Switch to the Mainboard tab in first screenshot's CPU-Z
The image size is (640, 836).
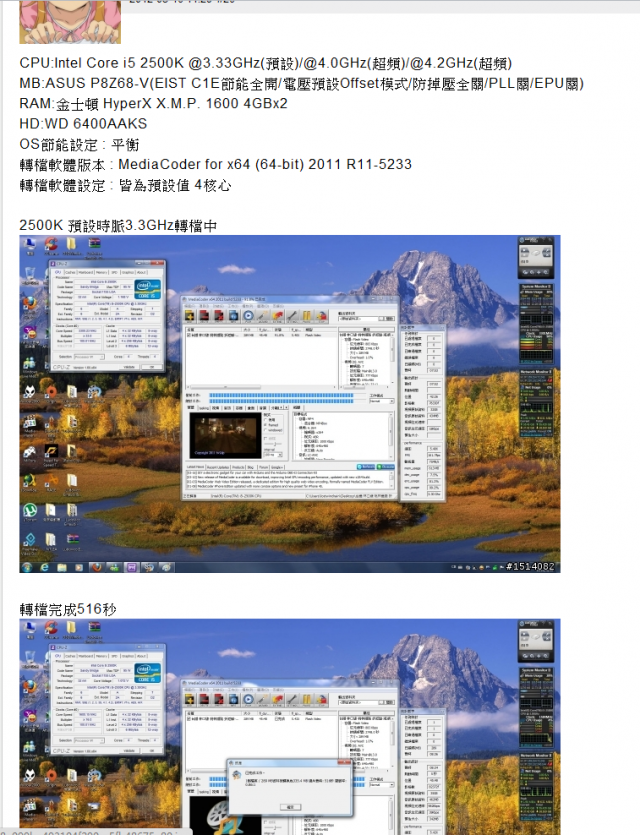[86, 272]
